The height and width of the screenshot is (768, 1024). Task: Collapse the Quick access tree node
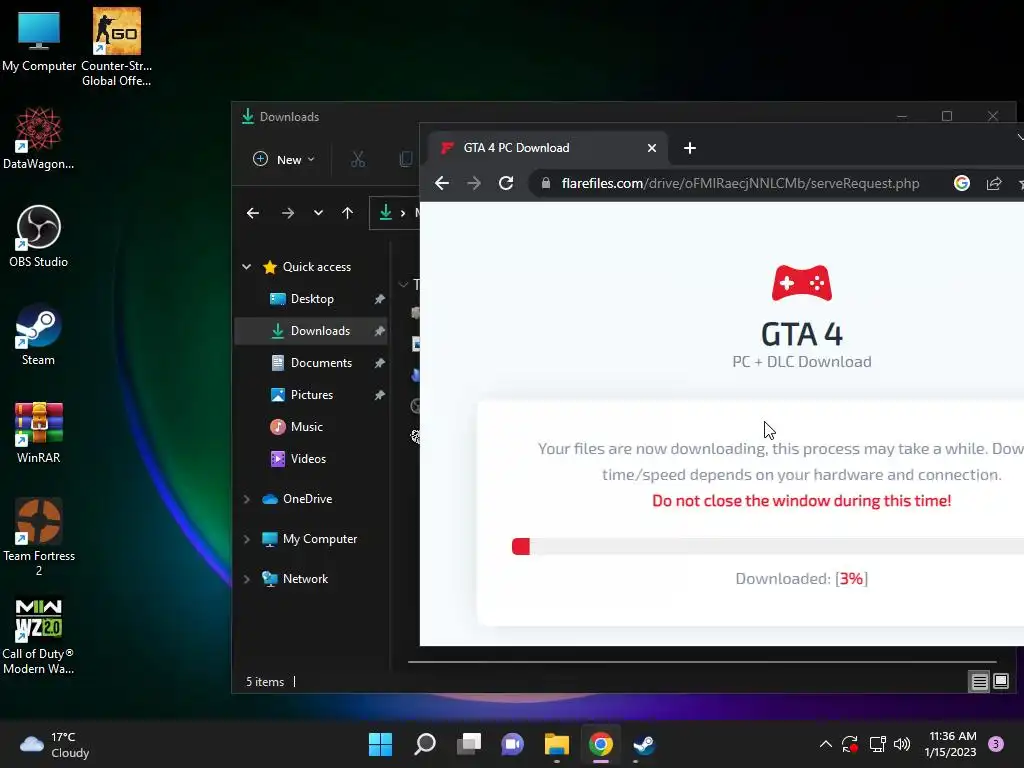(247, 266)
